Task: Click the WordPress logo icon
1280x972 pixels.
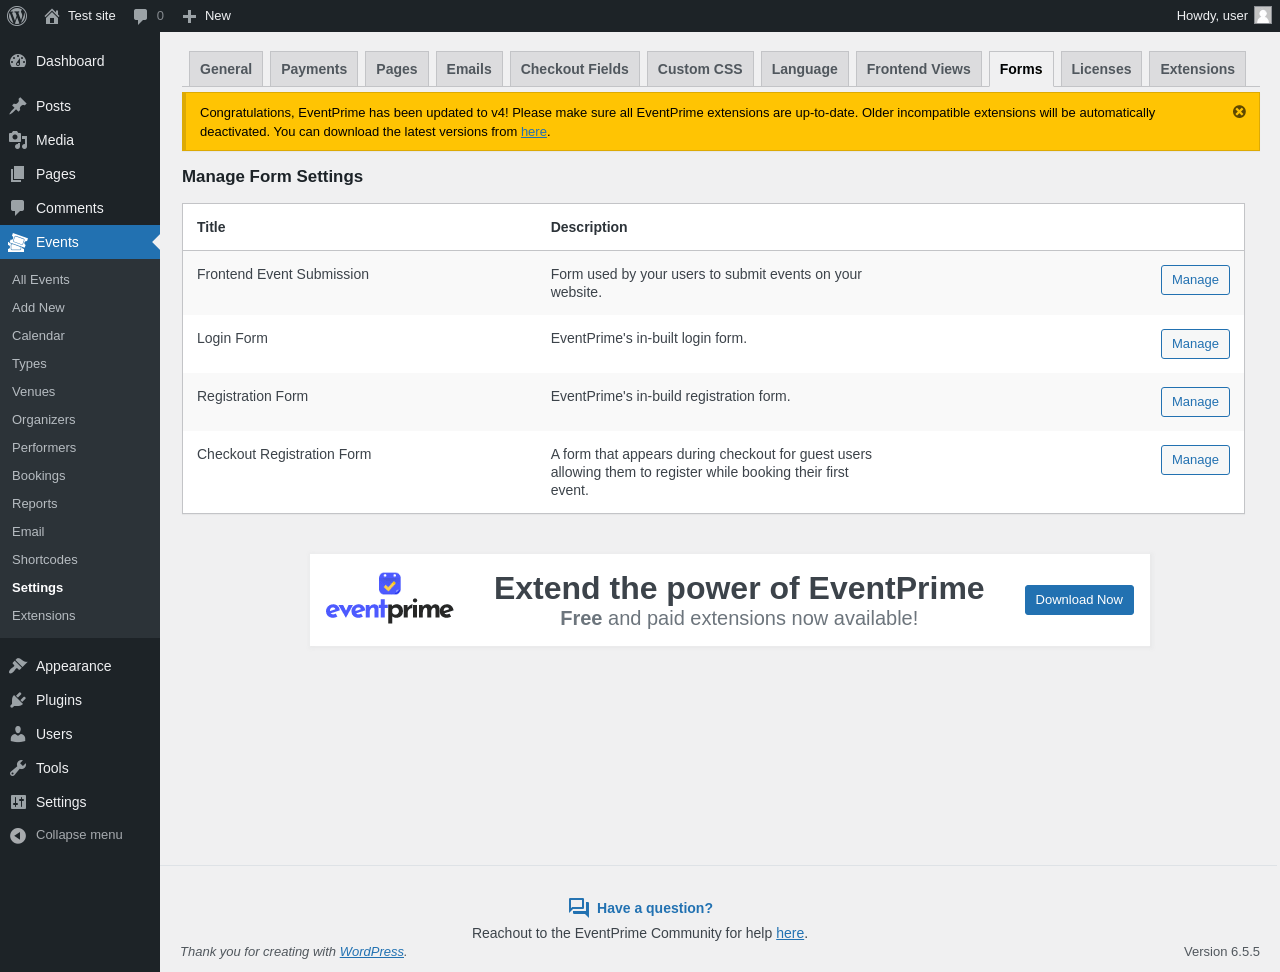Action: [x=17, y=16]
